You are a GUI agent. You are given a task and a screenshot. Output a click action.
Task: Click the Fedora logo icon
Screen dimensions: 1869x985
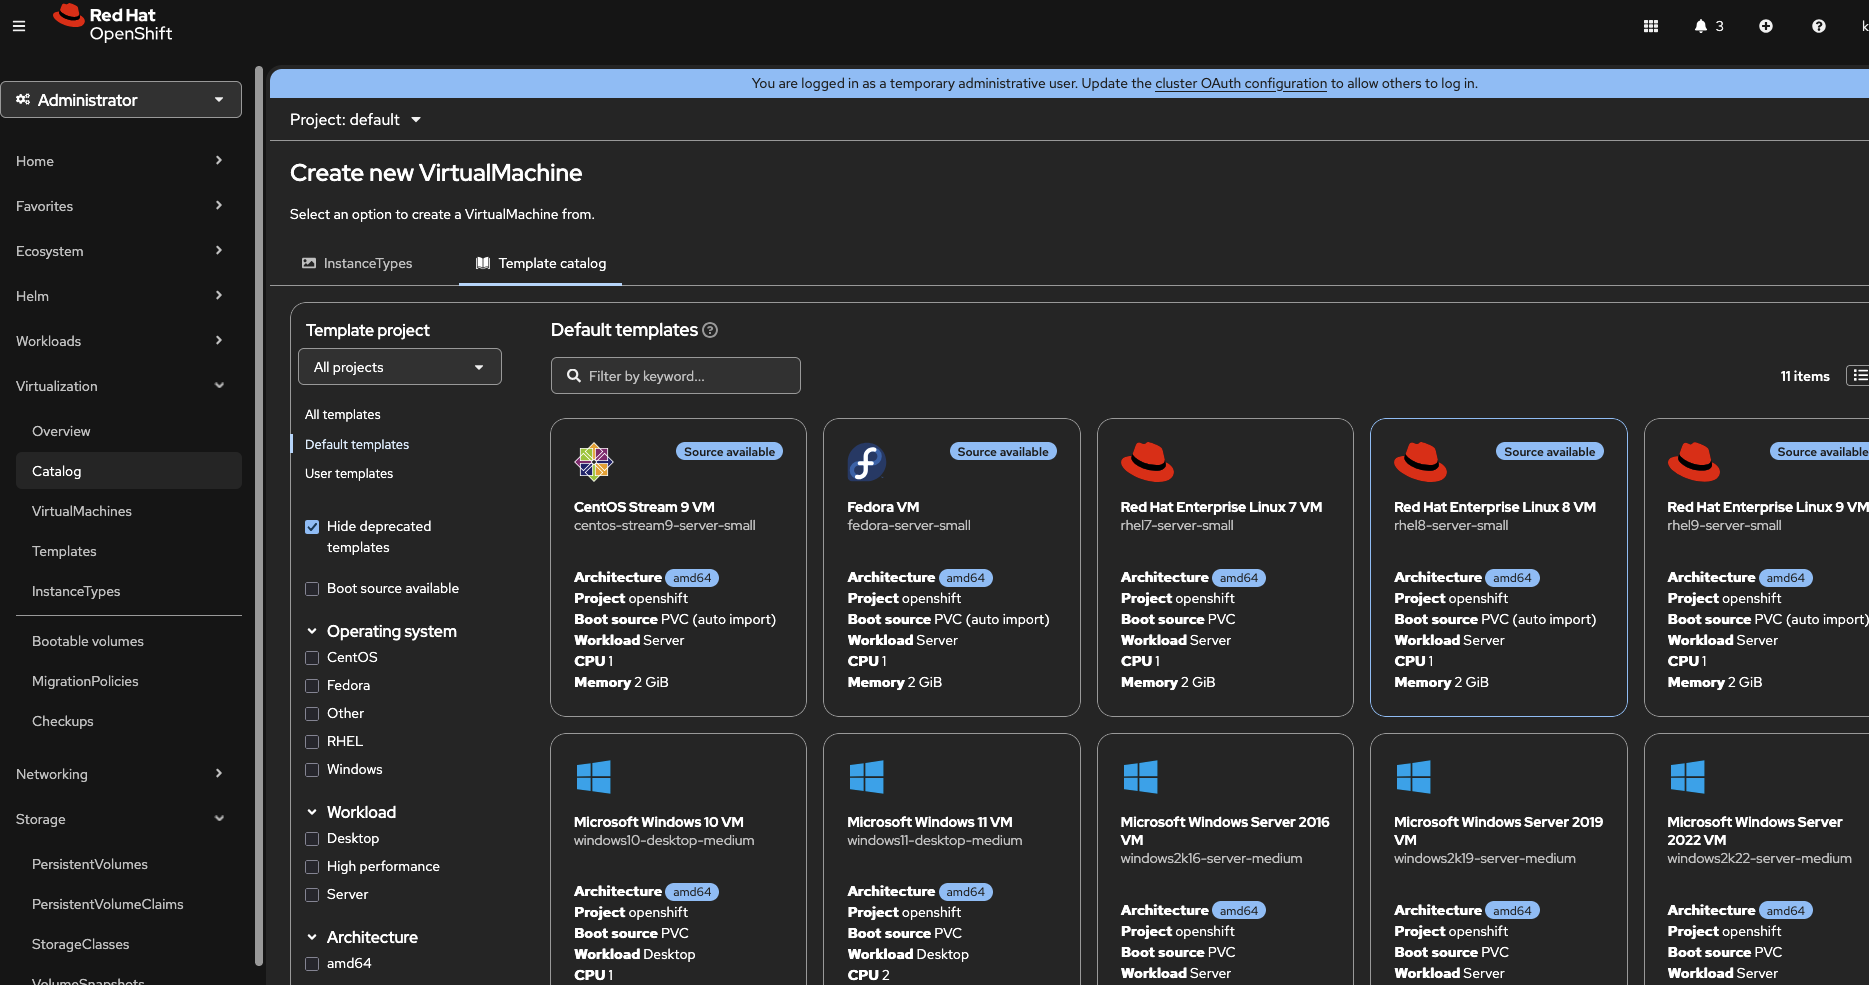(866, 462)
